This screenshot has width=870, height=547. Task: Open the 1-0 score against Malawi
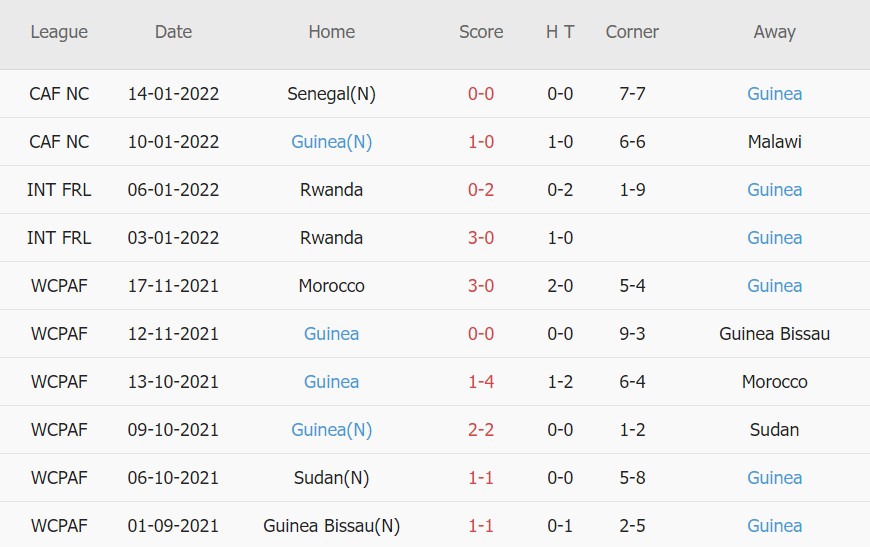point(481,142)
